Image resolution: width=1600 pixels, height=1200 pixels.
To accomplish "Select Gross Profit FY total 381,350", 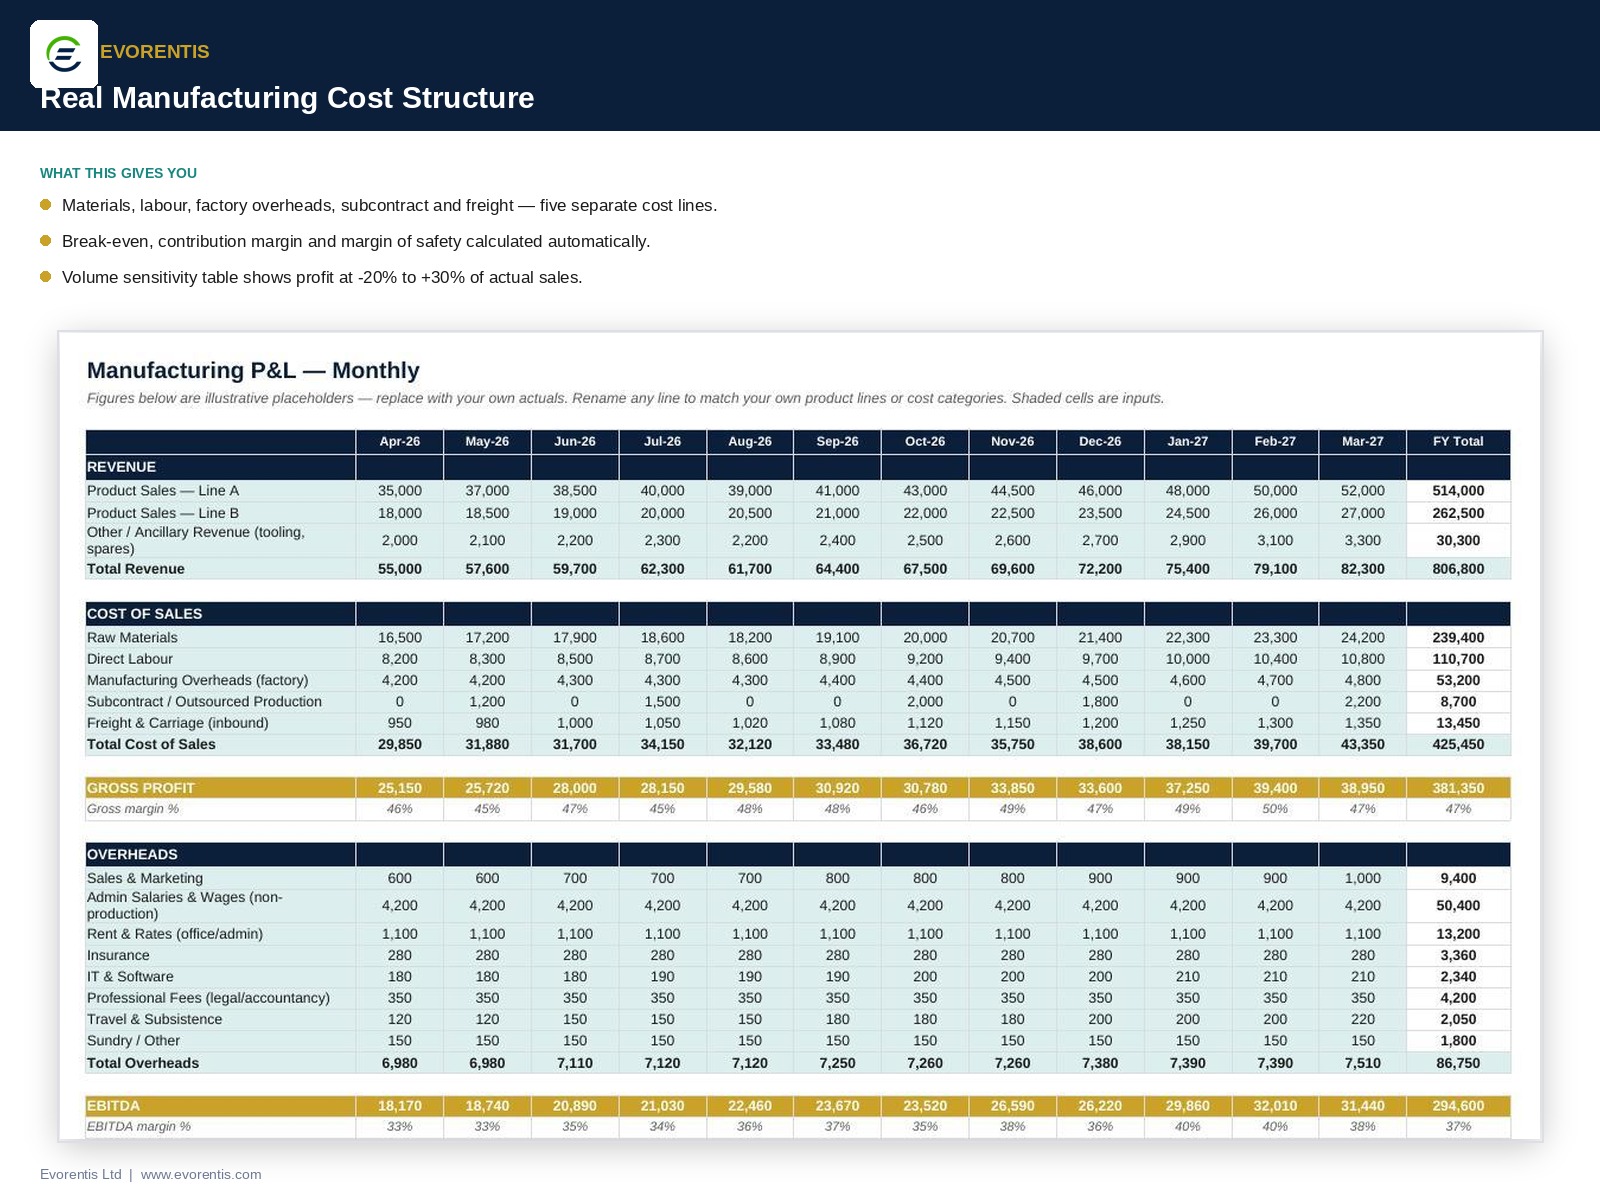I will click(x=1458, y=788).
